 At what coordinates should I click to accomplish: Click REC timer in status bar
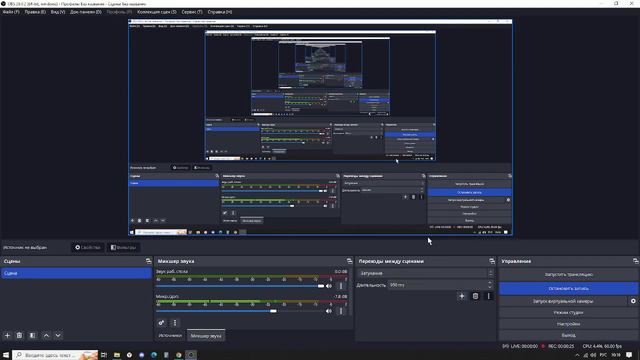coord(561,346)
